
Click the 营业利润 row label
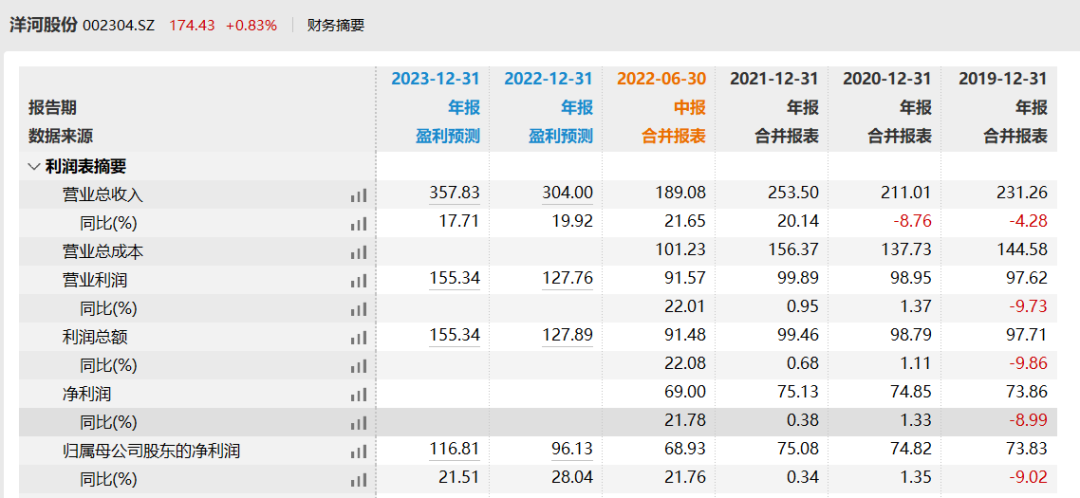pos(94,280)
